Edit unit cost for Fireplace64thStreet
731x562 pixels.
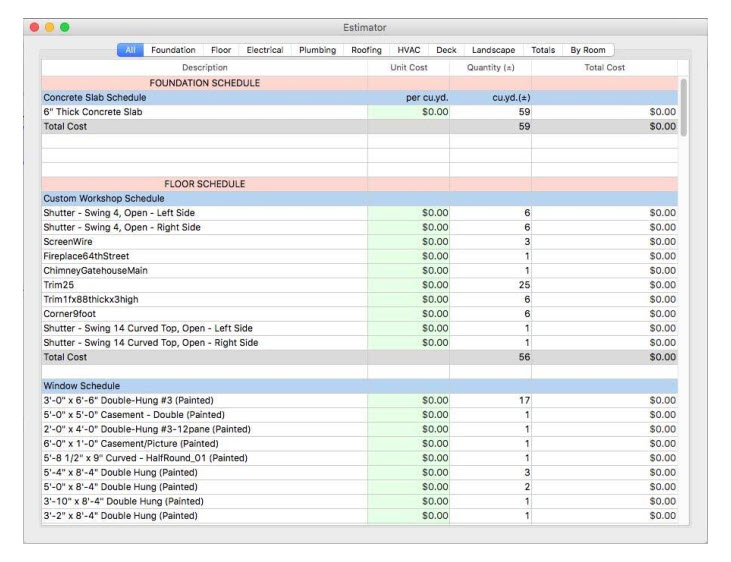pyautogui.click(x=408, y=256)
